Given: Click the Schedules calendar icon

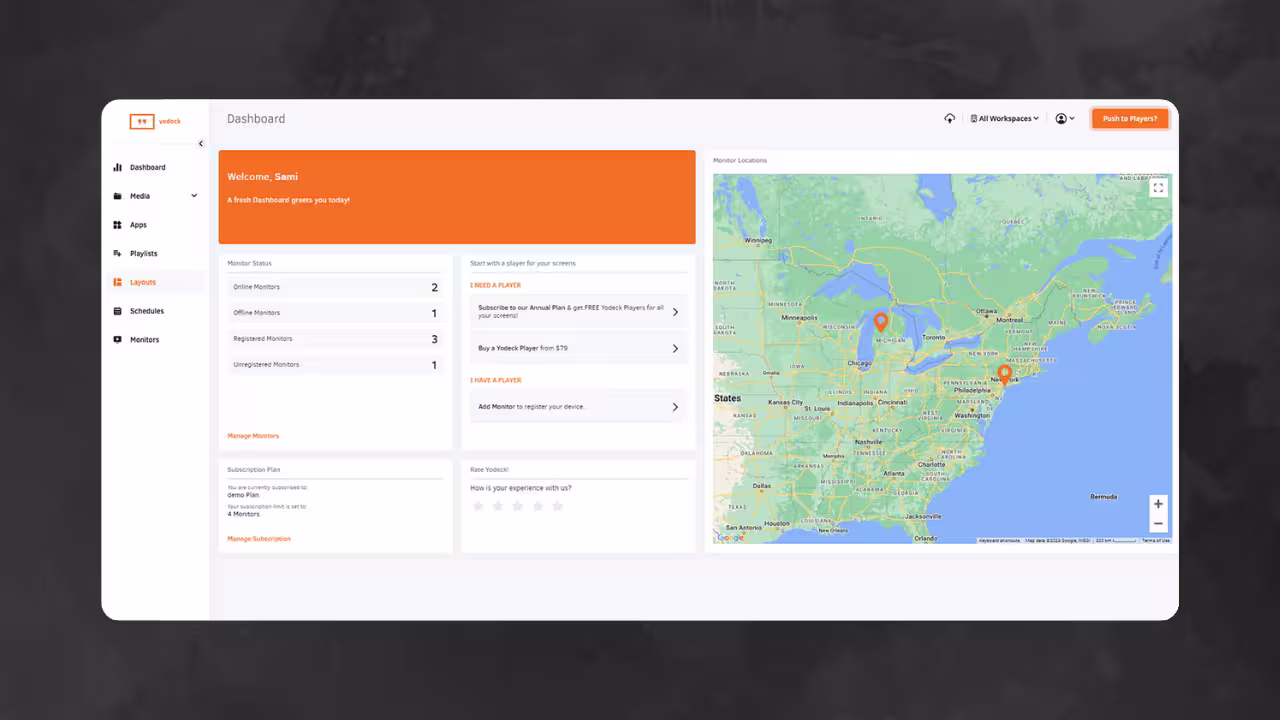Looking at the screenshot, I should [x=117, y=311].
